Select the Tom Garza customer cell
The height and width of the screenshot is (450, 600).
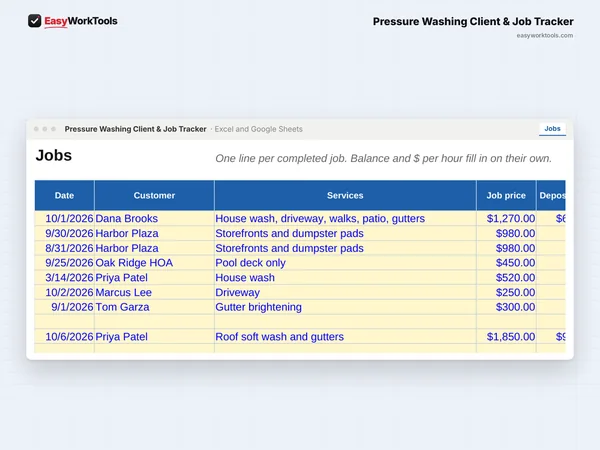[x=154, y=307]
